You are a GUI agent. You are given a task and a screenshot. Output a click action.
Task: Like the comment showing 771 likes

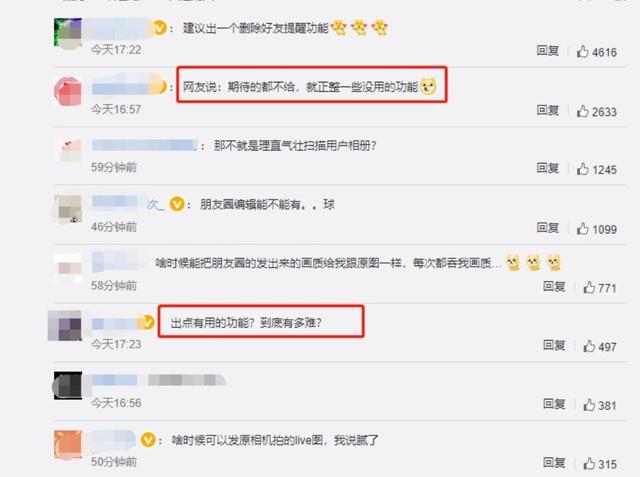tap(589, 287)
